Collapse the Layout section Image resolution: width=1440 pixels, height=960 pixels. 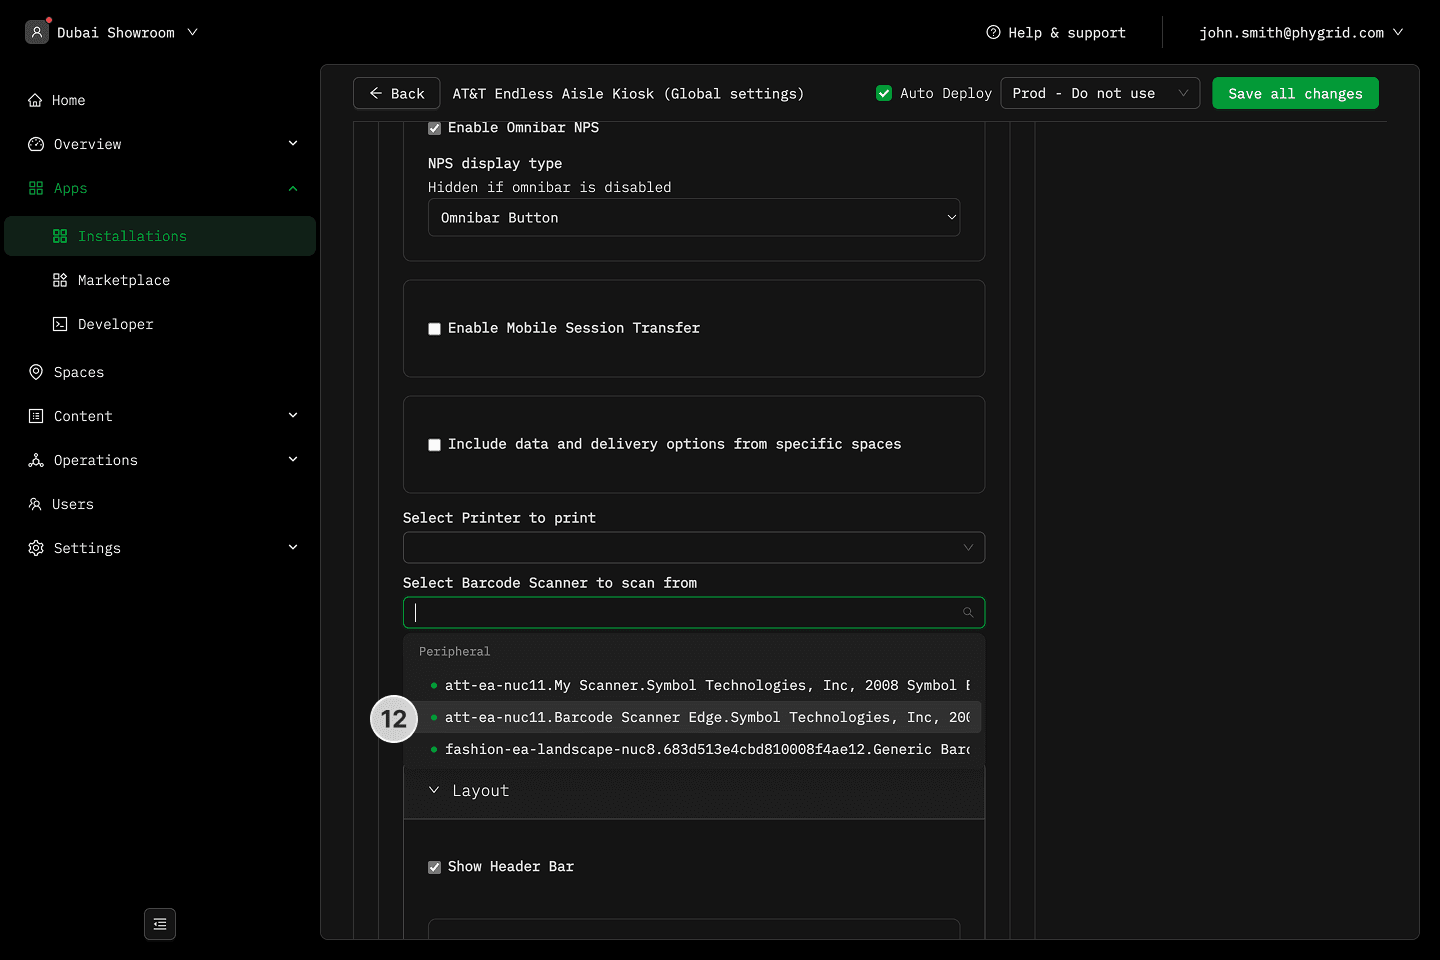click(434, 790)
